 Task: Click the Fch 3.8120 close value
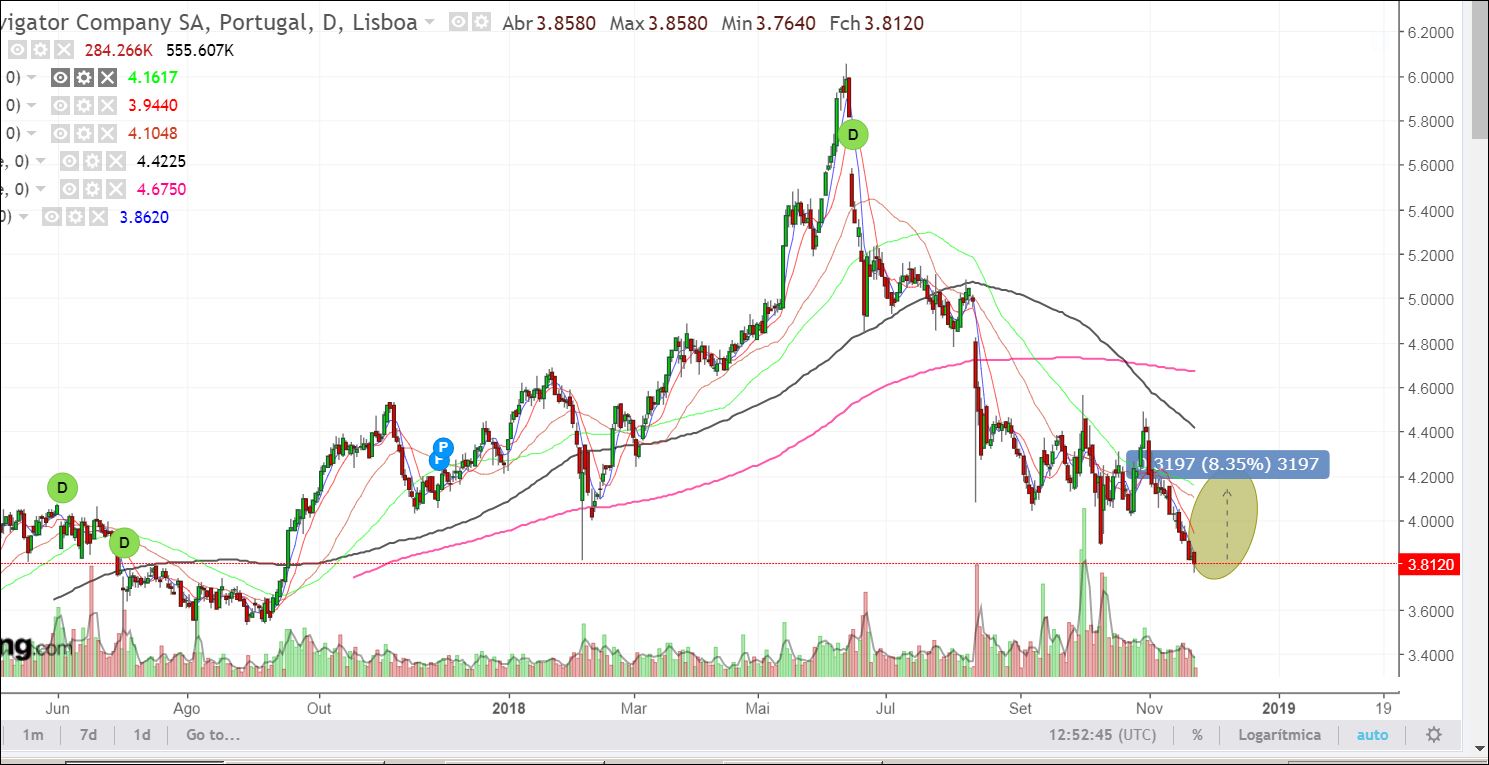[x=876, y=22]
